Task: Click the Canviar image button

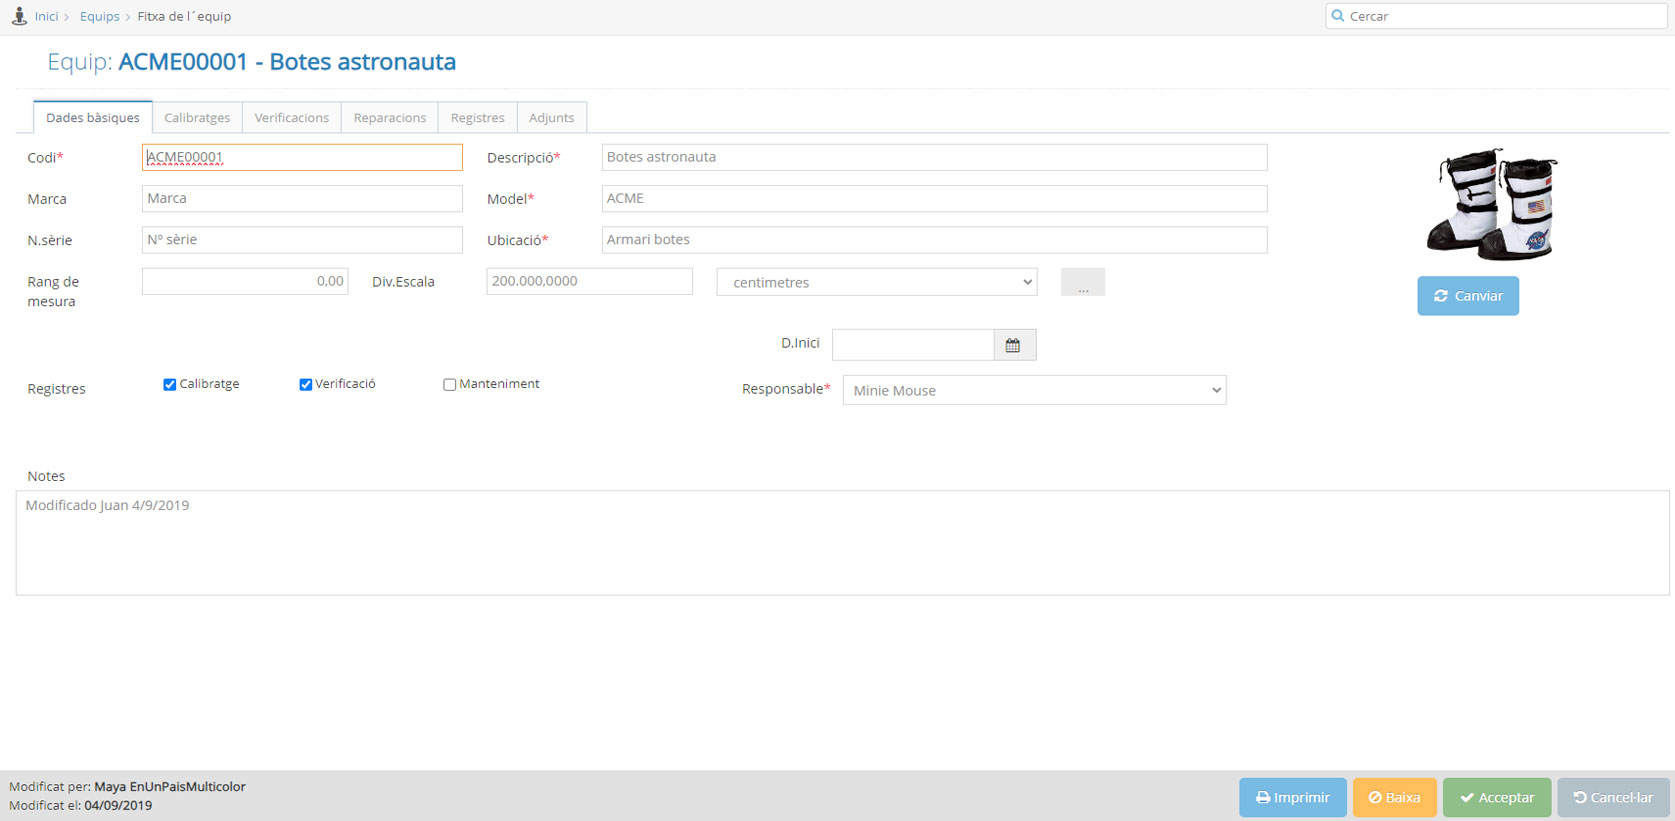Action: pos(1468,296)
